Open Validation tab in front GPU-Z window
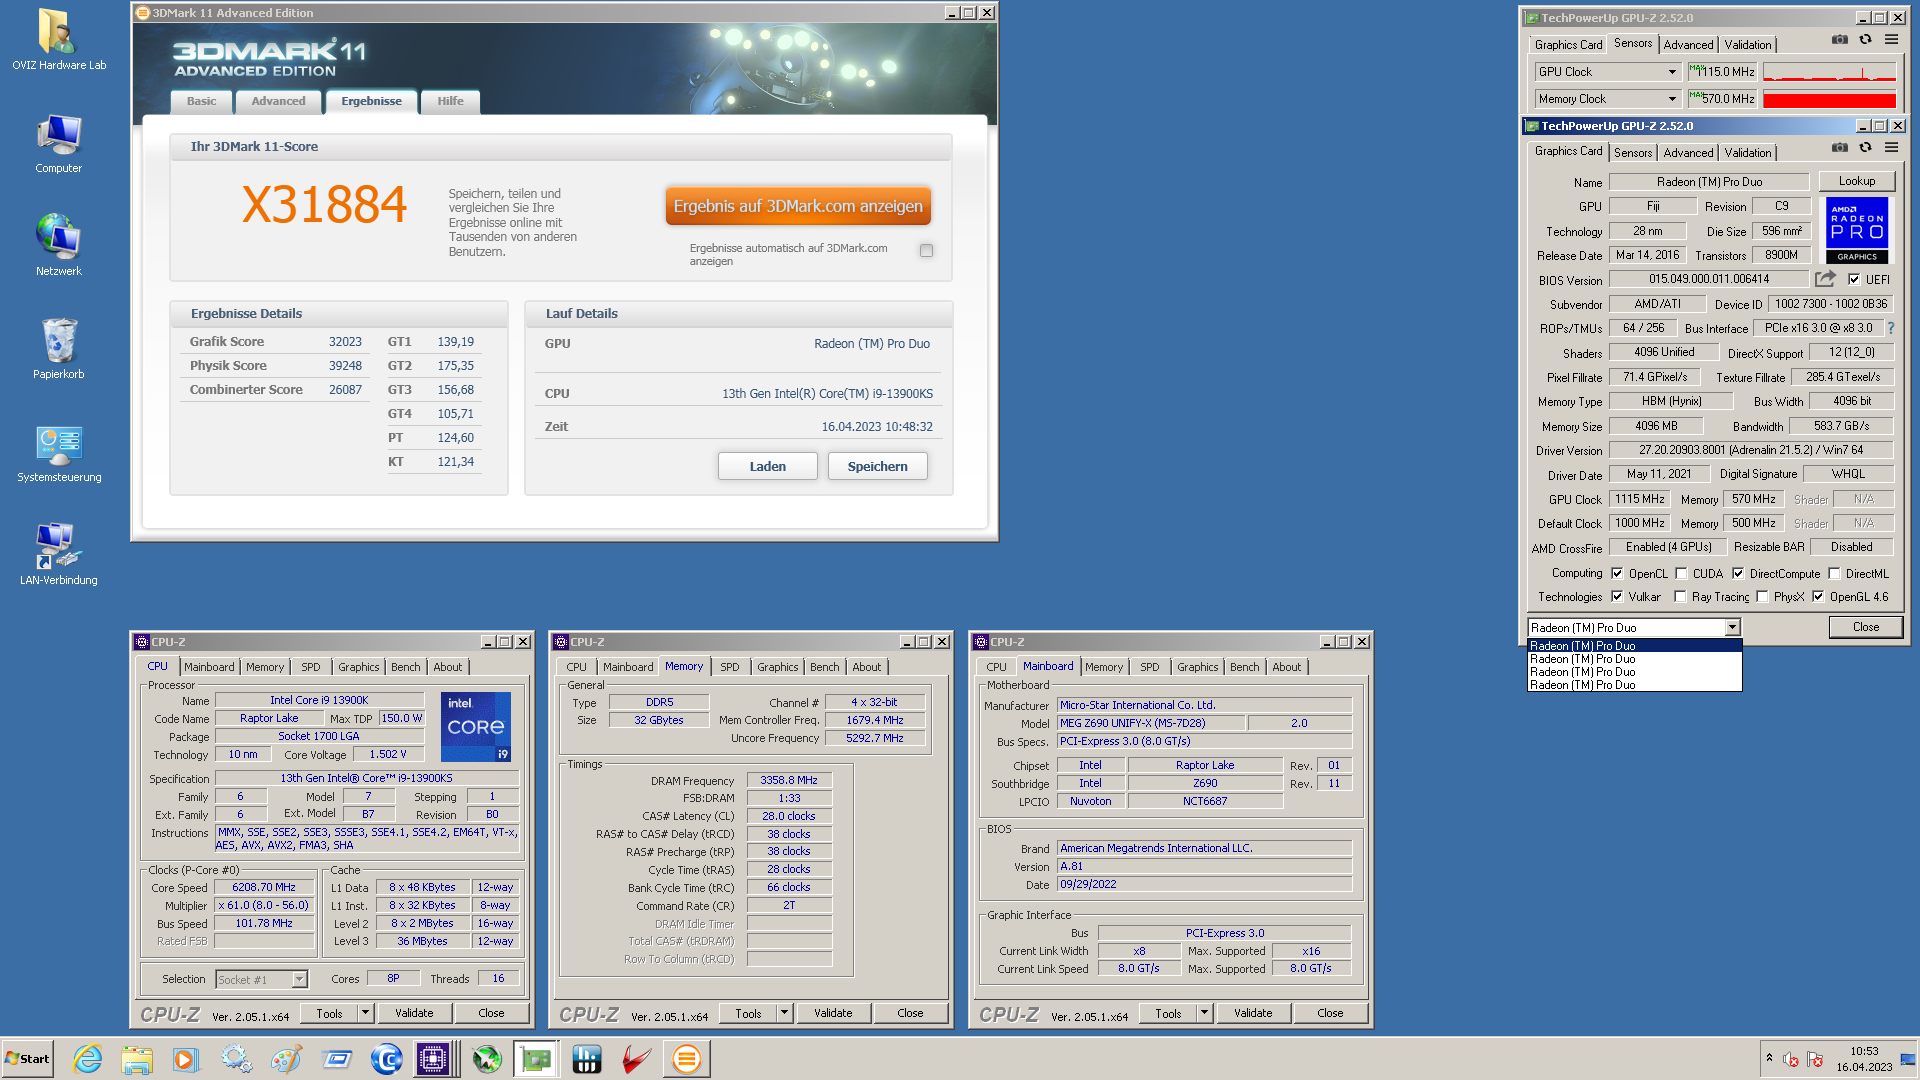Image resolution: width=1920 pixels, height=1080 pixels. 1747,153
